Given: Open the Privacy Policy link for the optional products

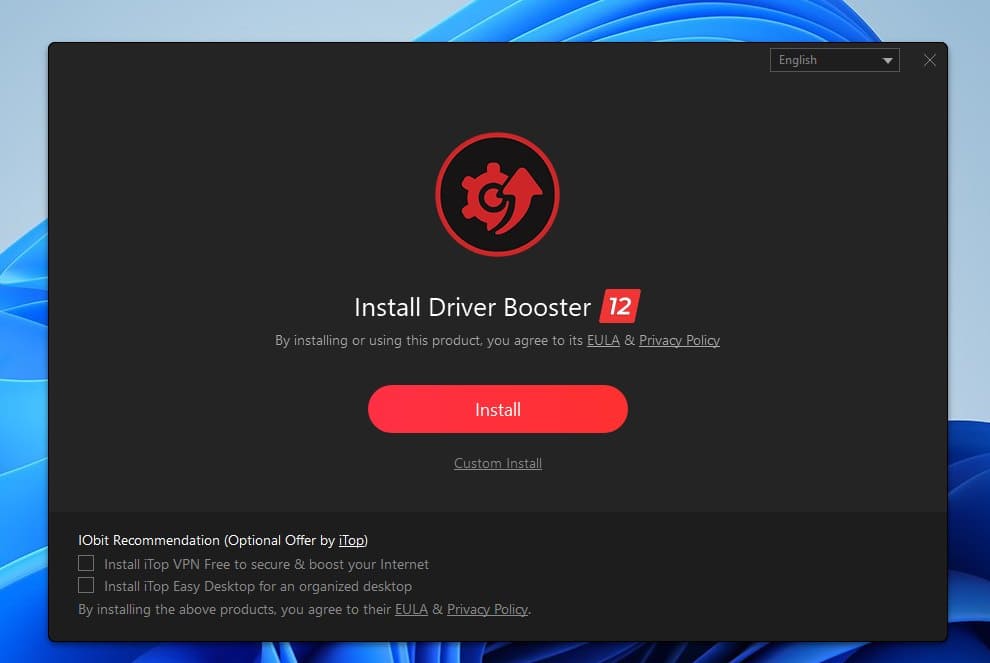Looking at the screenshot, I should tap(487, 609).
